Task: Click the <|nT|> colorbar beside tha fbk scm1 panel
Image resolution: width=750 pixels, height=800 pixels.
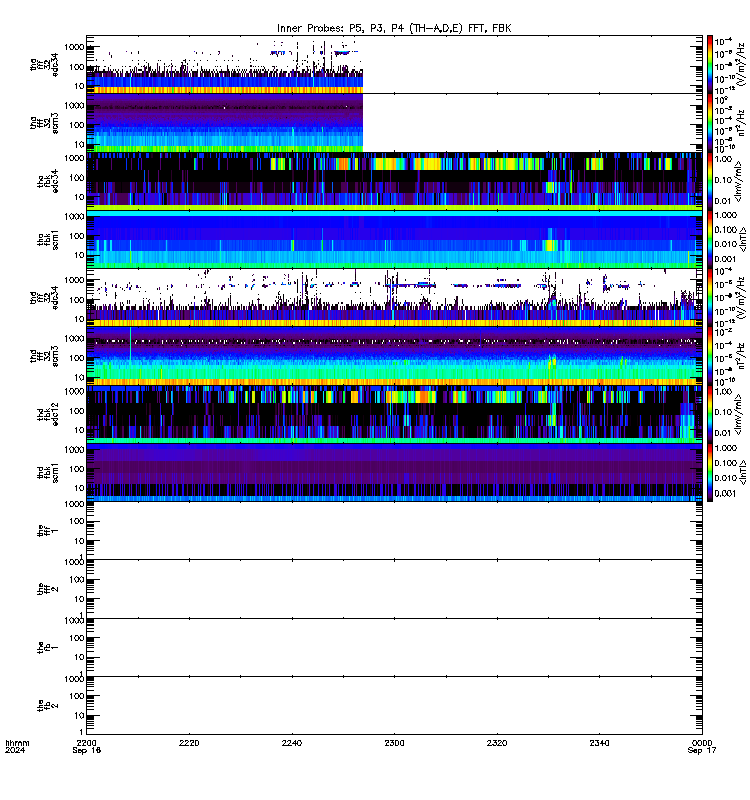Action: 710,239
